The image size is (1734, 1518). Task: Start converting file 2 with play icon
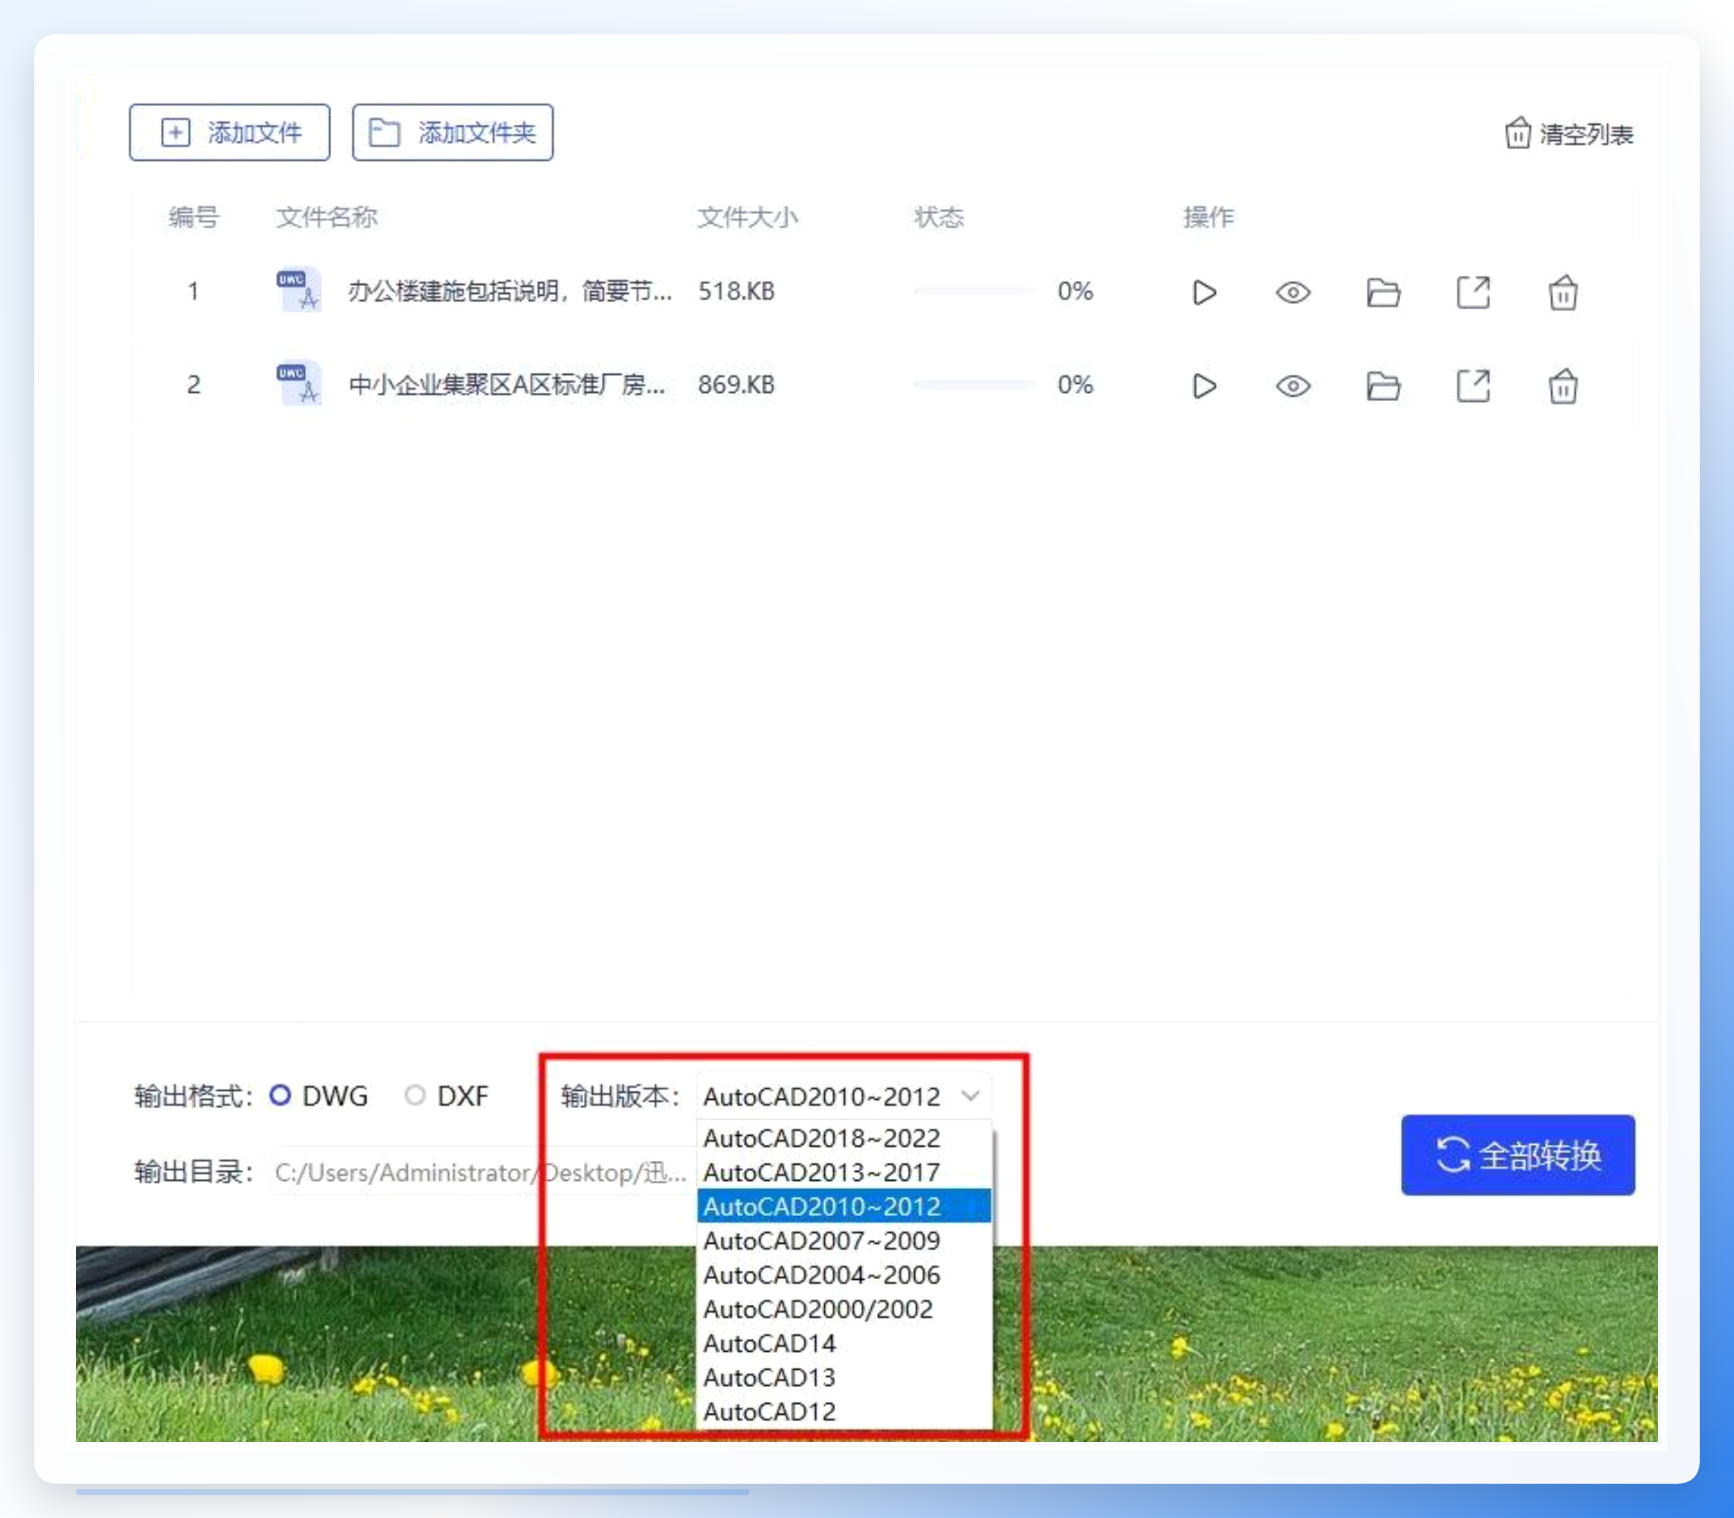pos(1204,385)
